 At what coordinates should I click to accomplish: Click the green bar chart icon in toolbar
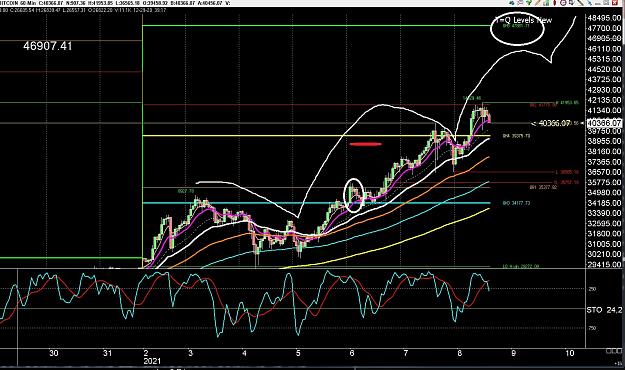pyautogui.click(x=546, y=3)
